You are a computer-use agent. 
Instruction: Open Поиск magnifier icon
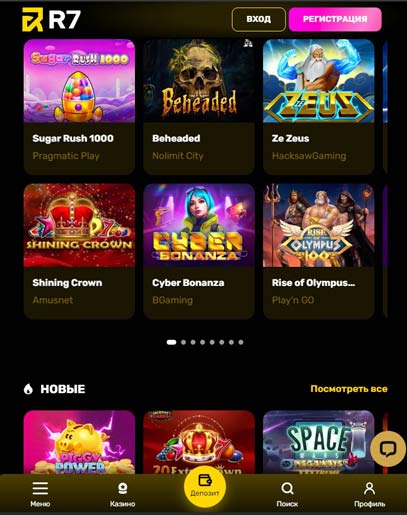pos(287,489)
